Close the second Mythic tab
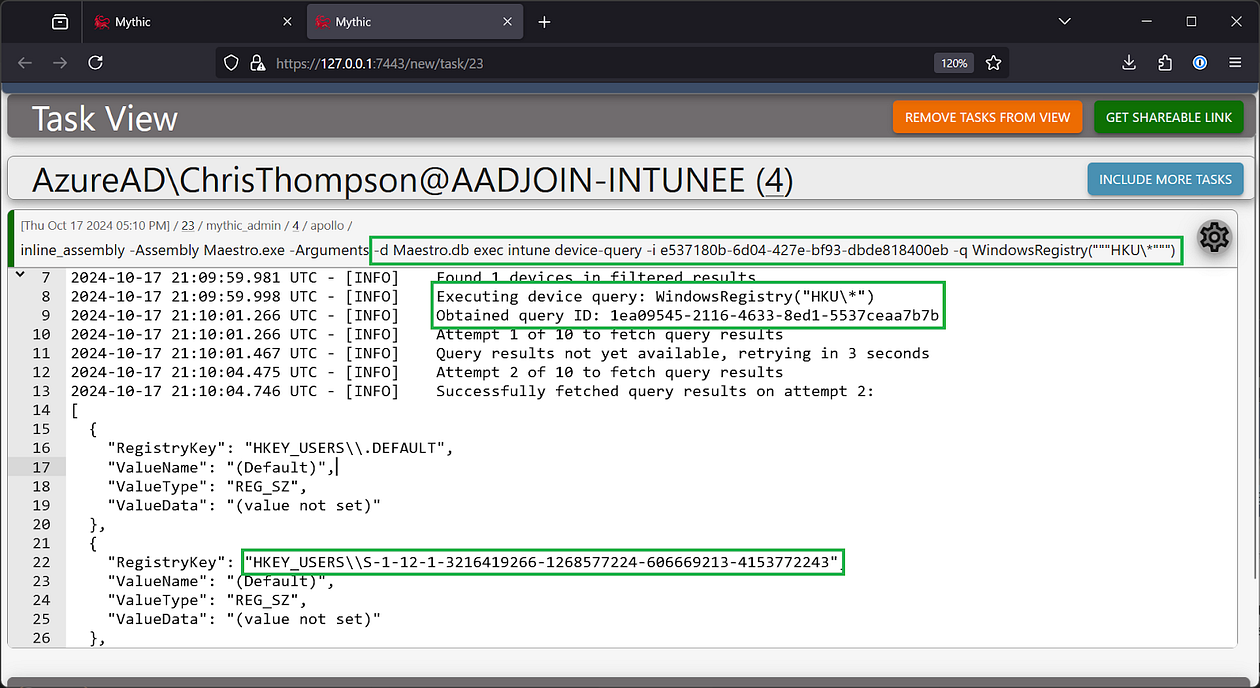This screenshot has width=1260, height=688. tap(509, 22)
